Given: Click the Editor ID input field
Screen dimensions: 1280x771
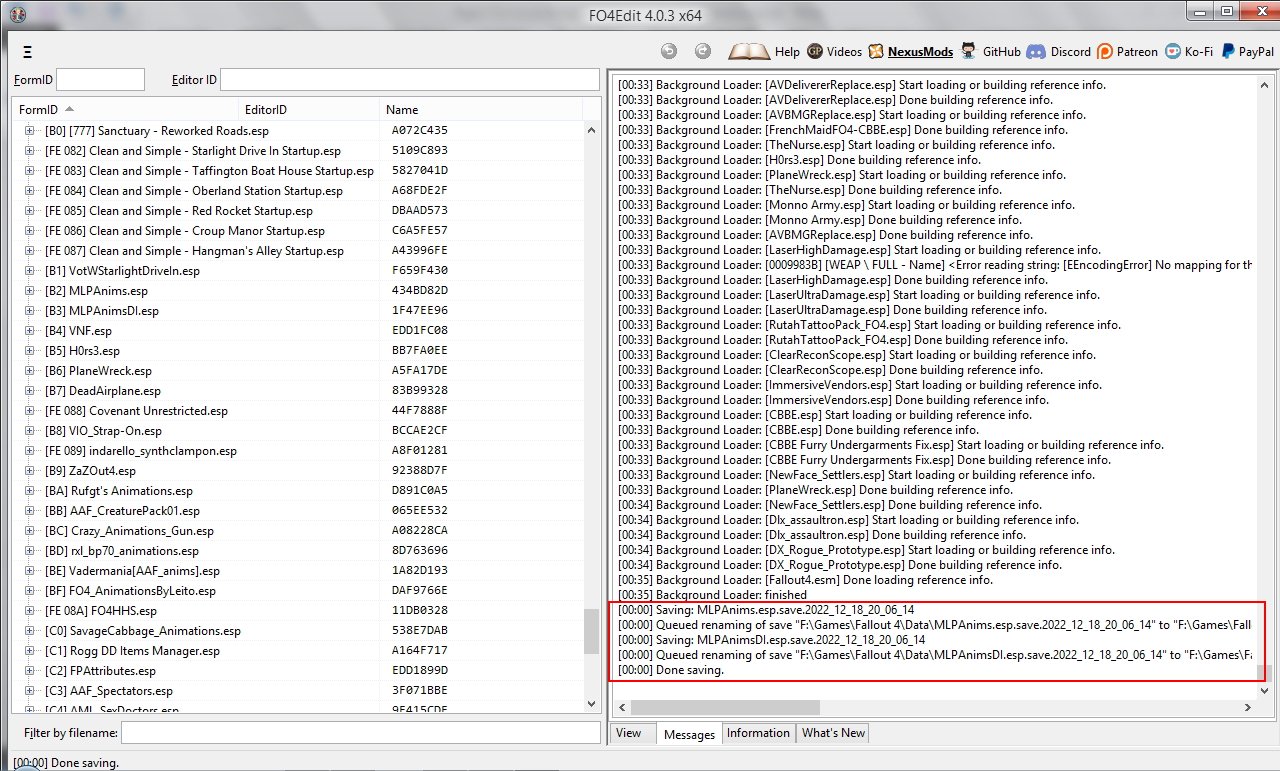Looking at the screenshot, I should coord(410,80).
